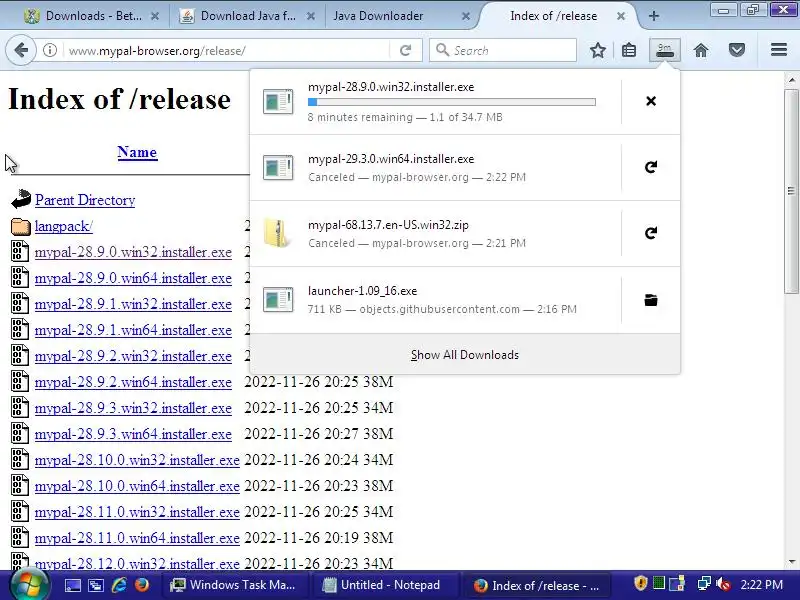800x600 pixels.
Task: Click the muted volume tray icon
Action: [723, 584]
